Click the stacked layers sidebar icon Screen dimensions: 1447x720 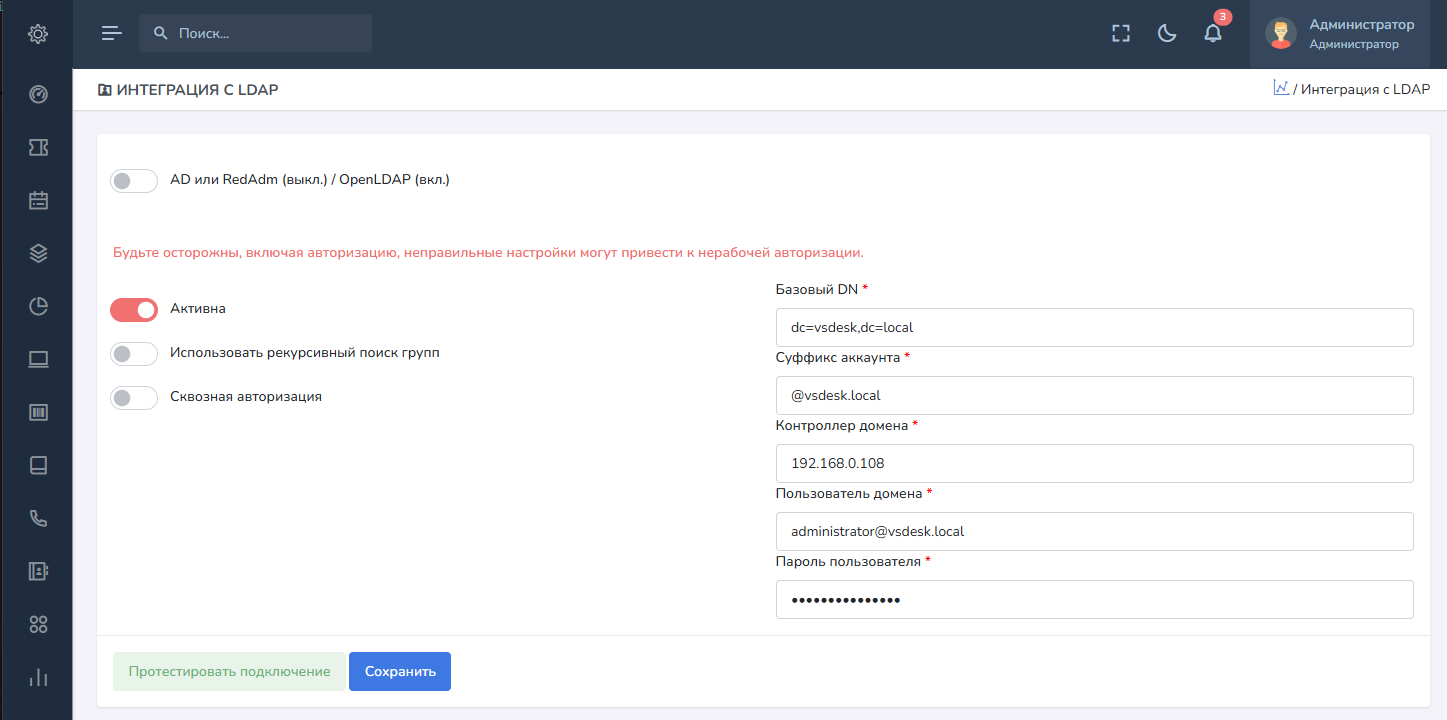coord(38,253)
